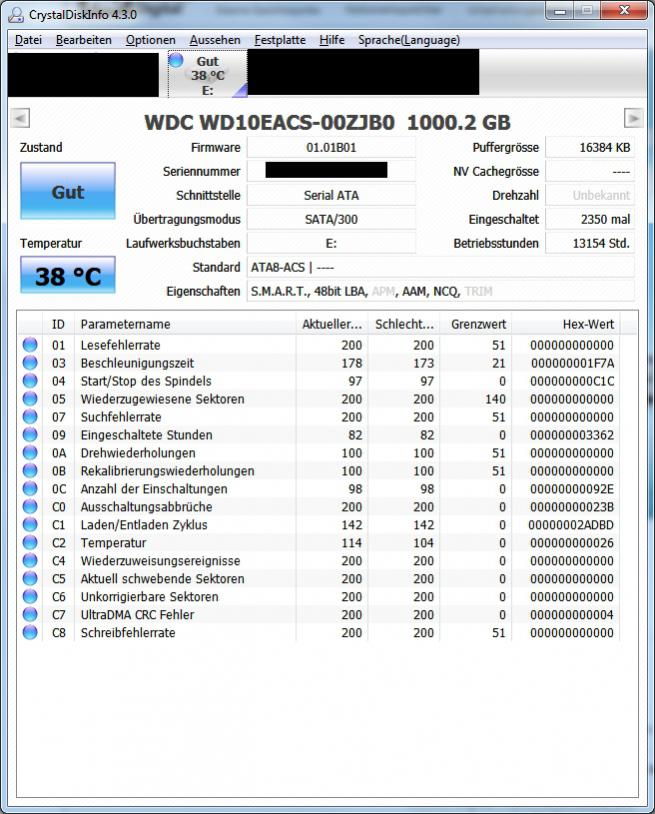Screen dimensions: 655x814
Task: Click the 38 °C temperature button
Action: 67,276
